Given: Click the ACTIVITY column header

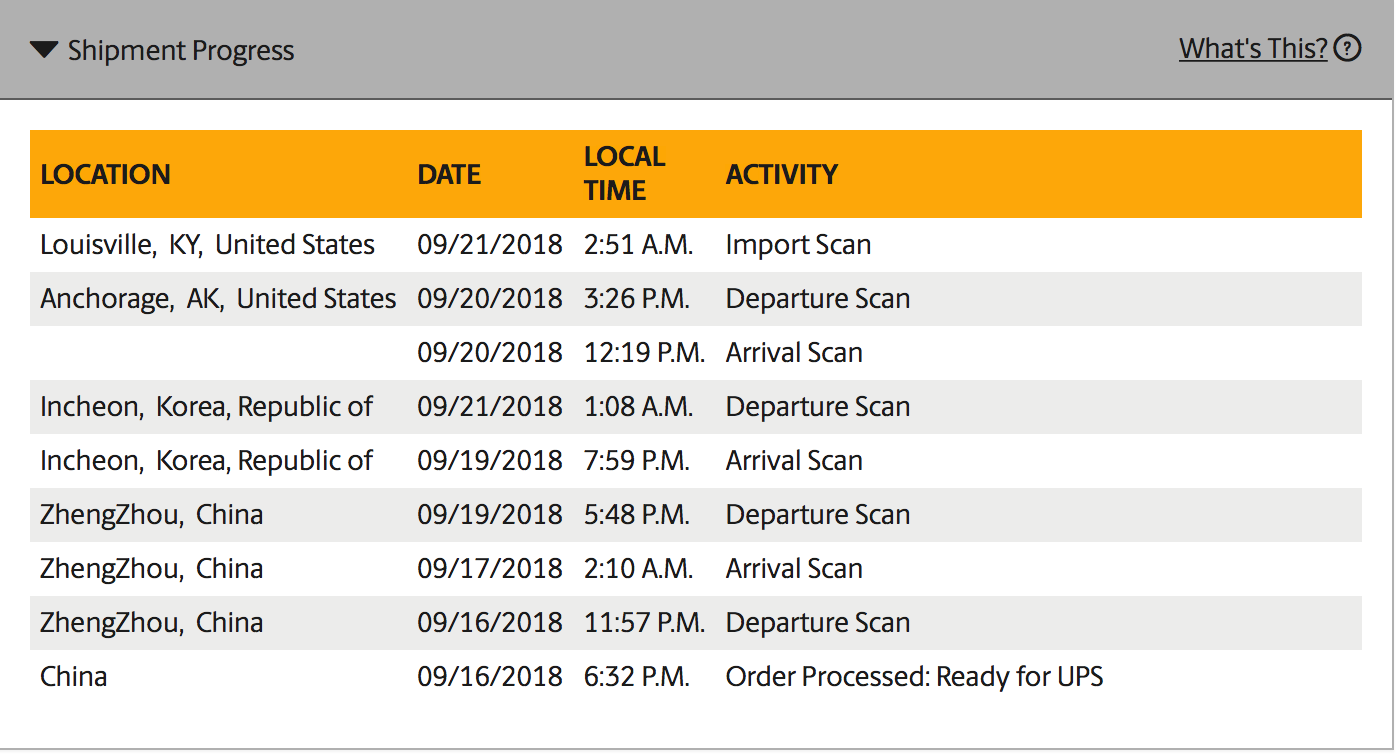Looking at the screenshot, I should point(781,174).
